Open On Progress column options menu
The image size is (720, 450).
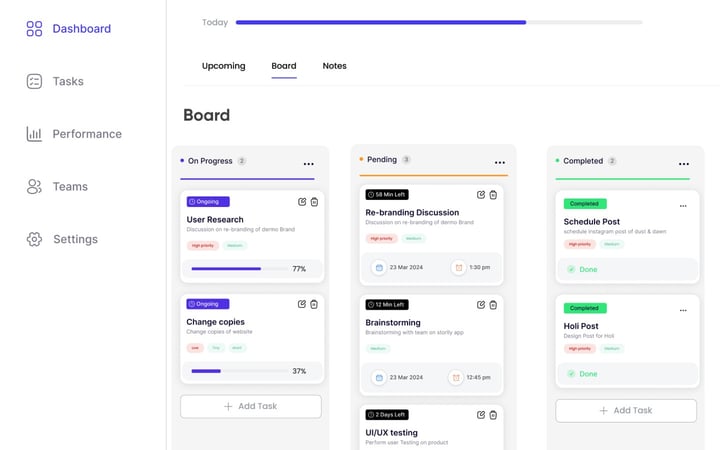(309, 164)
